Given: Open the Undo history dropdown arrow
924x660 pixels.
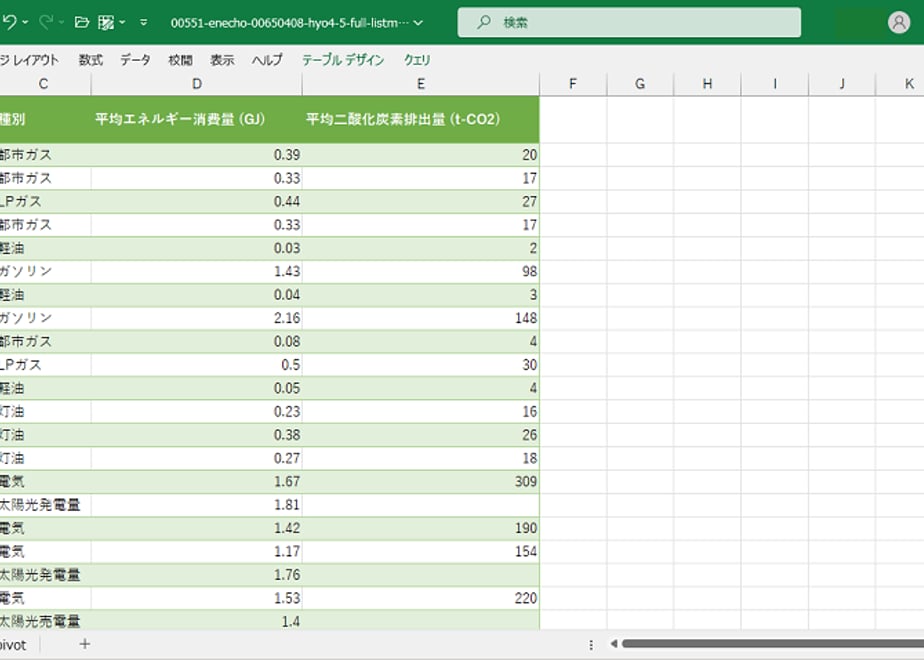Looking at the screenshot, I should coord(25,22).
